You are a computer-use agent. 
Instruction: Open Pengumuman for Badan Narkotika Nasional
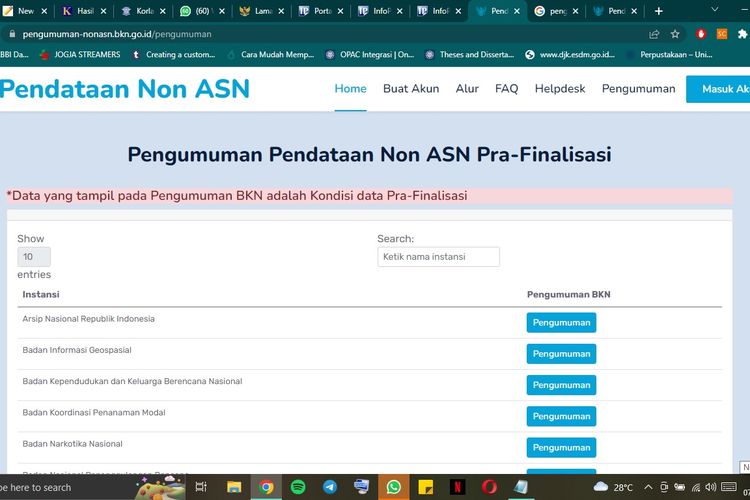pos(561,448)
